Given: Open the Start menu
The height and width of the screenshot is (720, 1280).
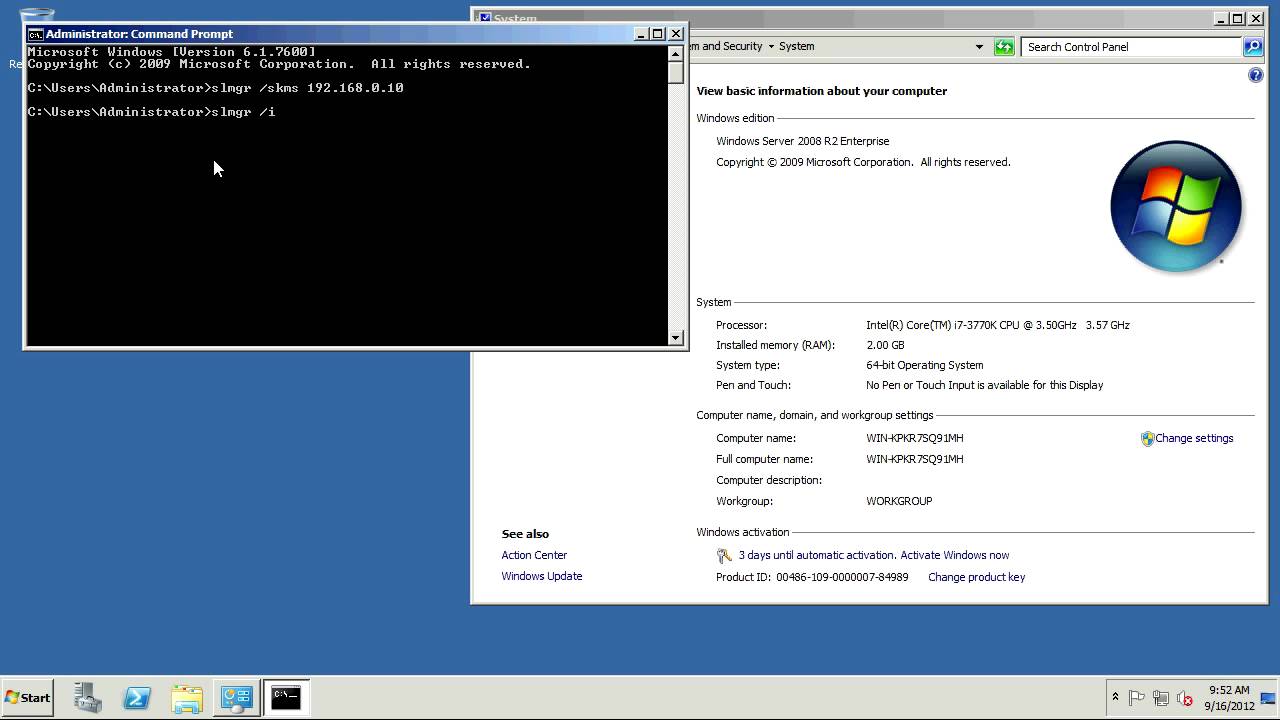Looking at the screenshot, I should point(27,698).
